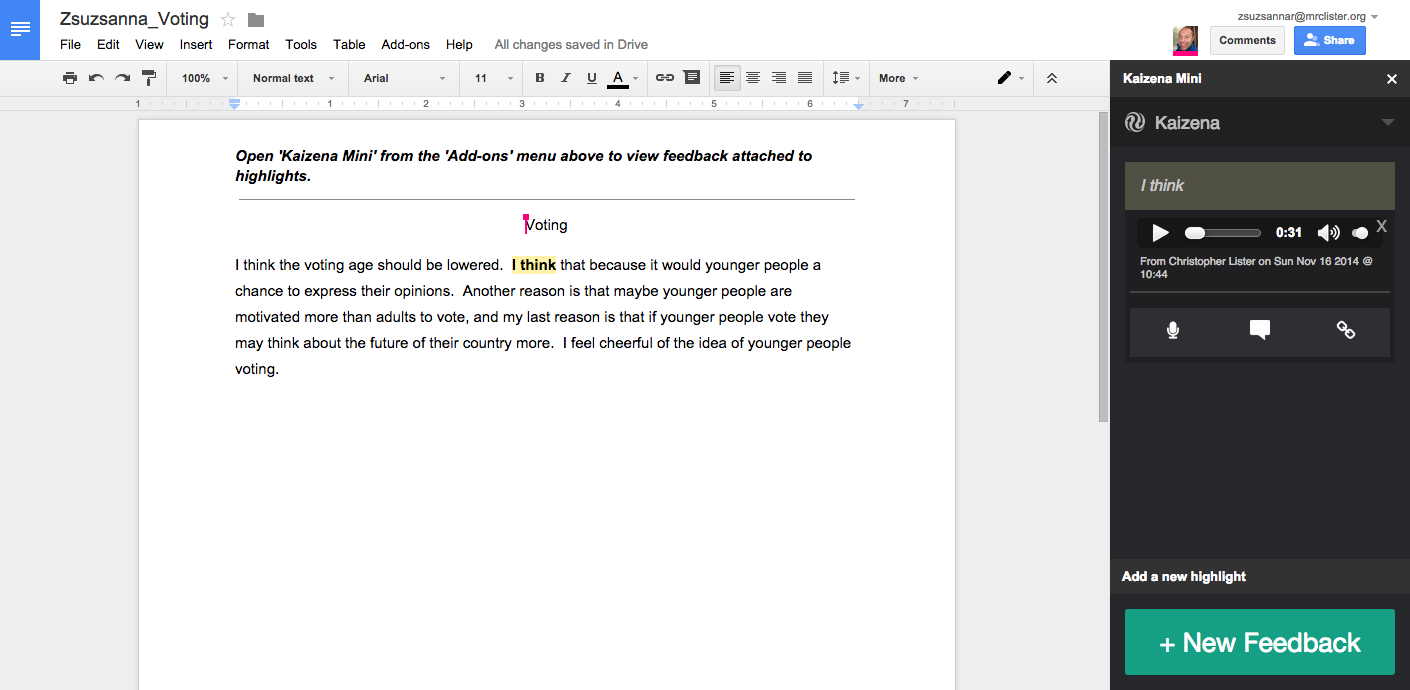Open the account email dropdown
This screenshot has width=1410, height=690.
(1308, 16)
